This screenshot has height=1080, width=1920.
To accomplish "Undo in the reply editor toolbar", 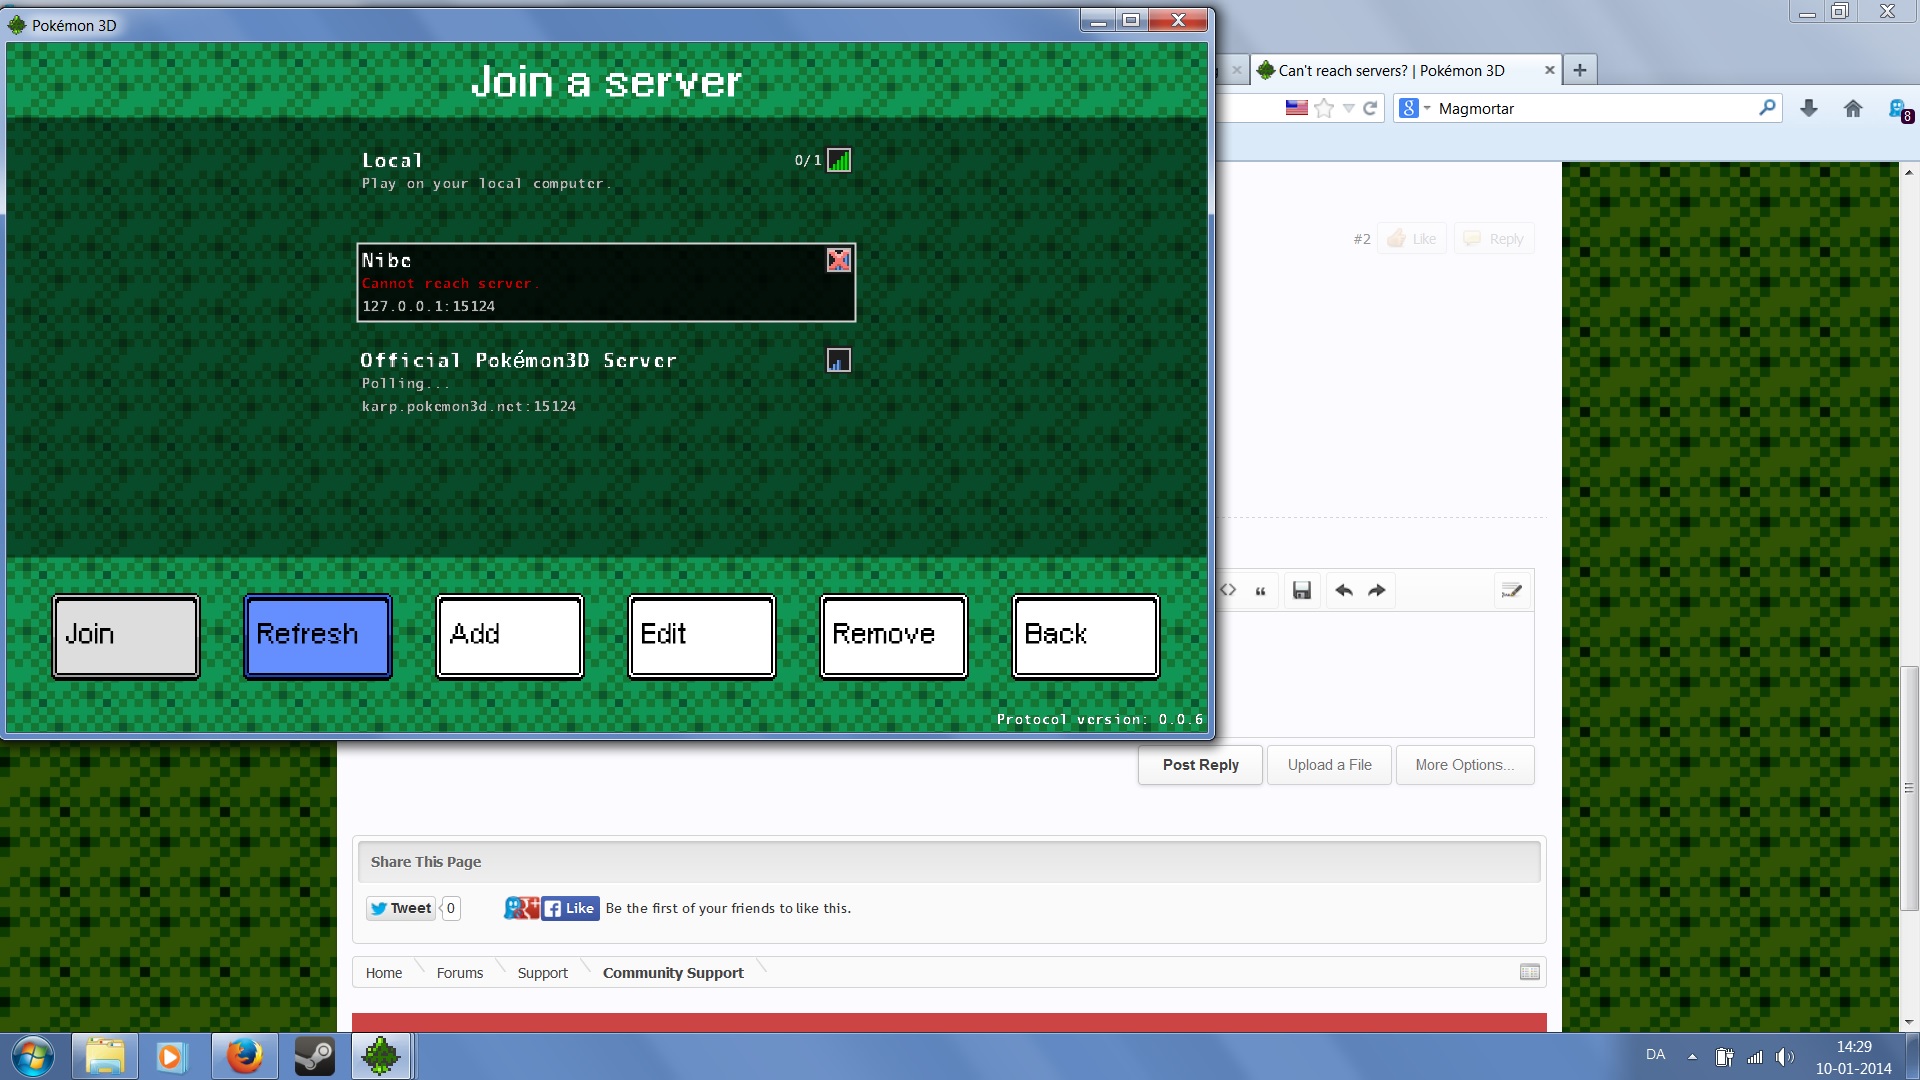I will 1344,591.
